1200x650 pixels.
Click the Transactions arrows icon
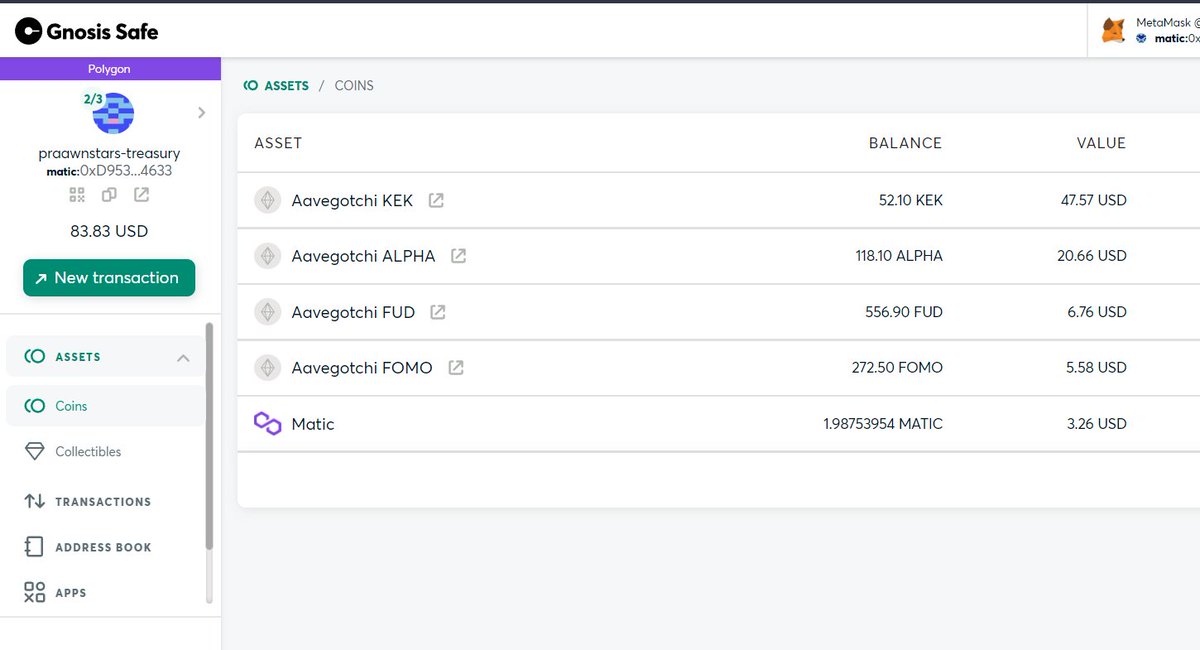pyautogui.click(x=35, y=502)
